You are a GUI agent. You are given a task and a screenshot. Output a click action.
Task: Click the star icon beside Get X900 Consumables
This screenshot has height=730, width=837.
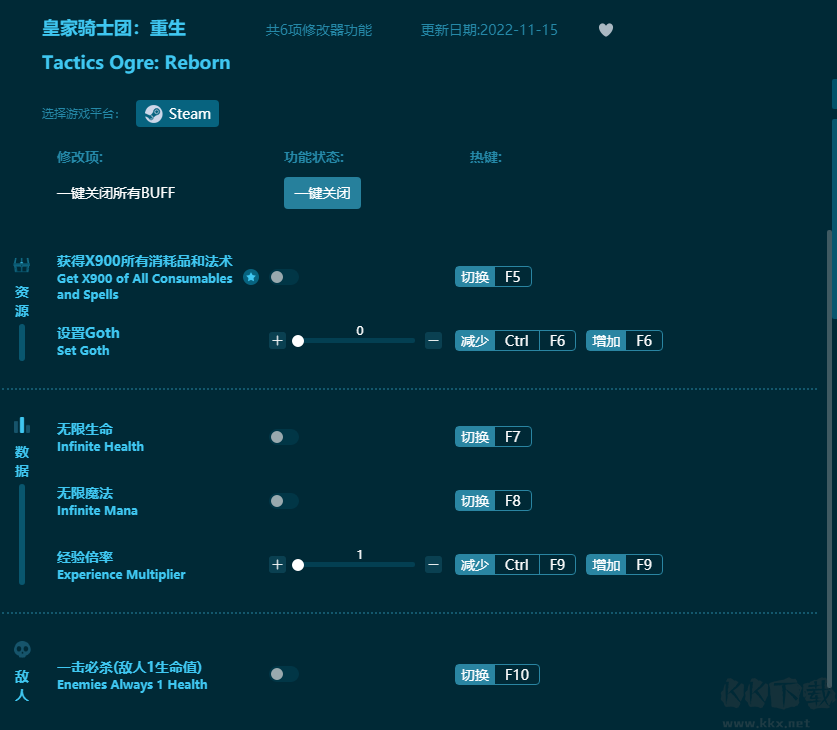[x=251, y=277]
